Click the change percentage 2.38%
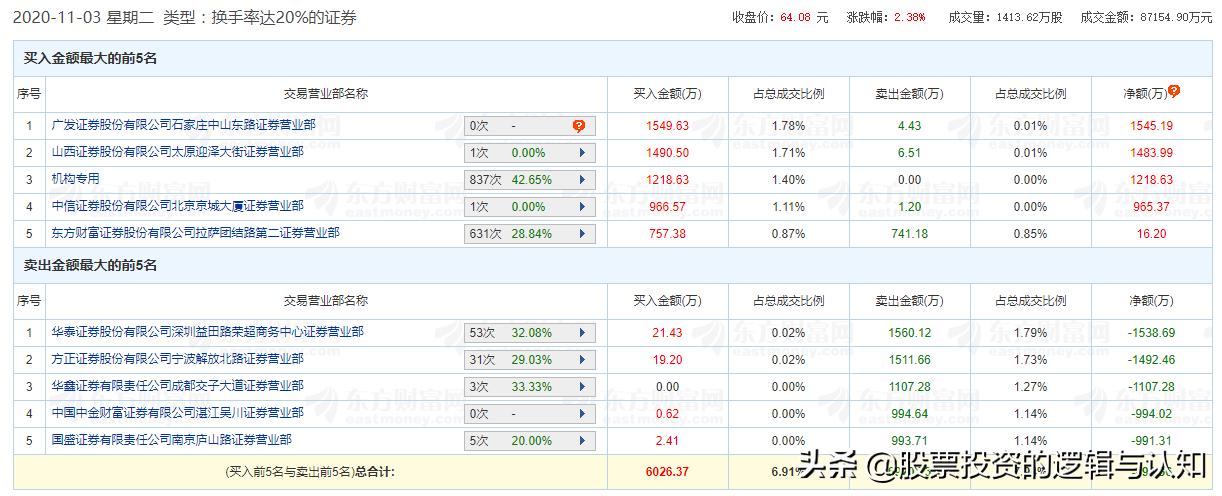1222x496 pixels. tap(908, 17)
